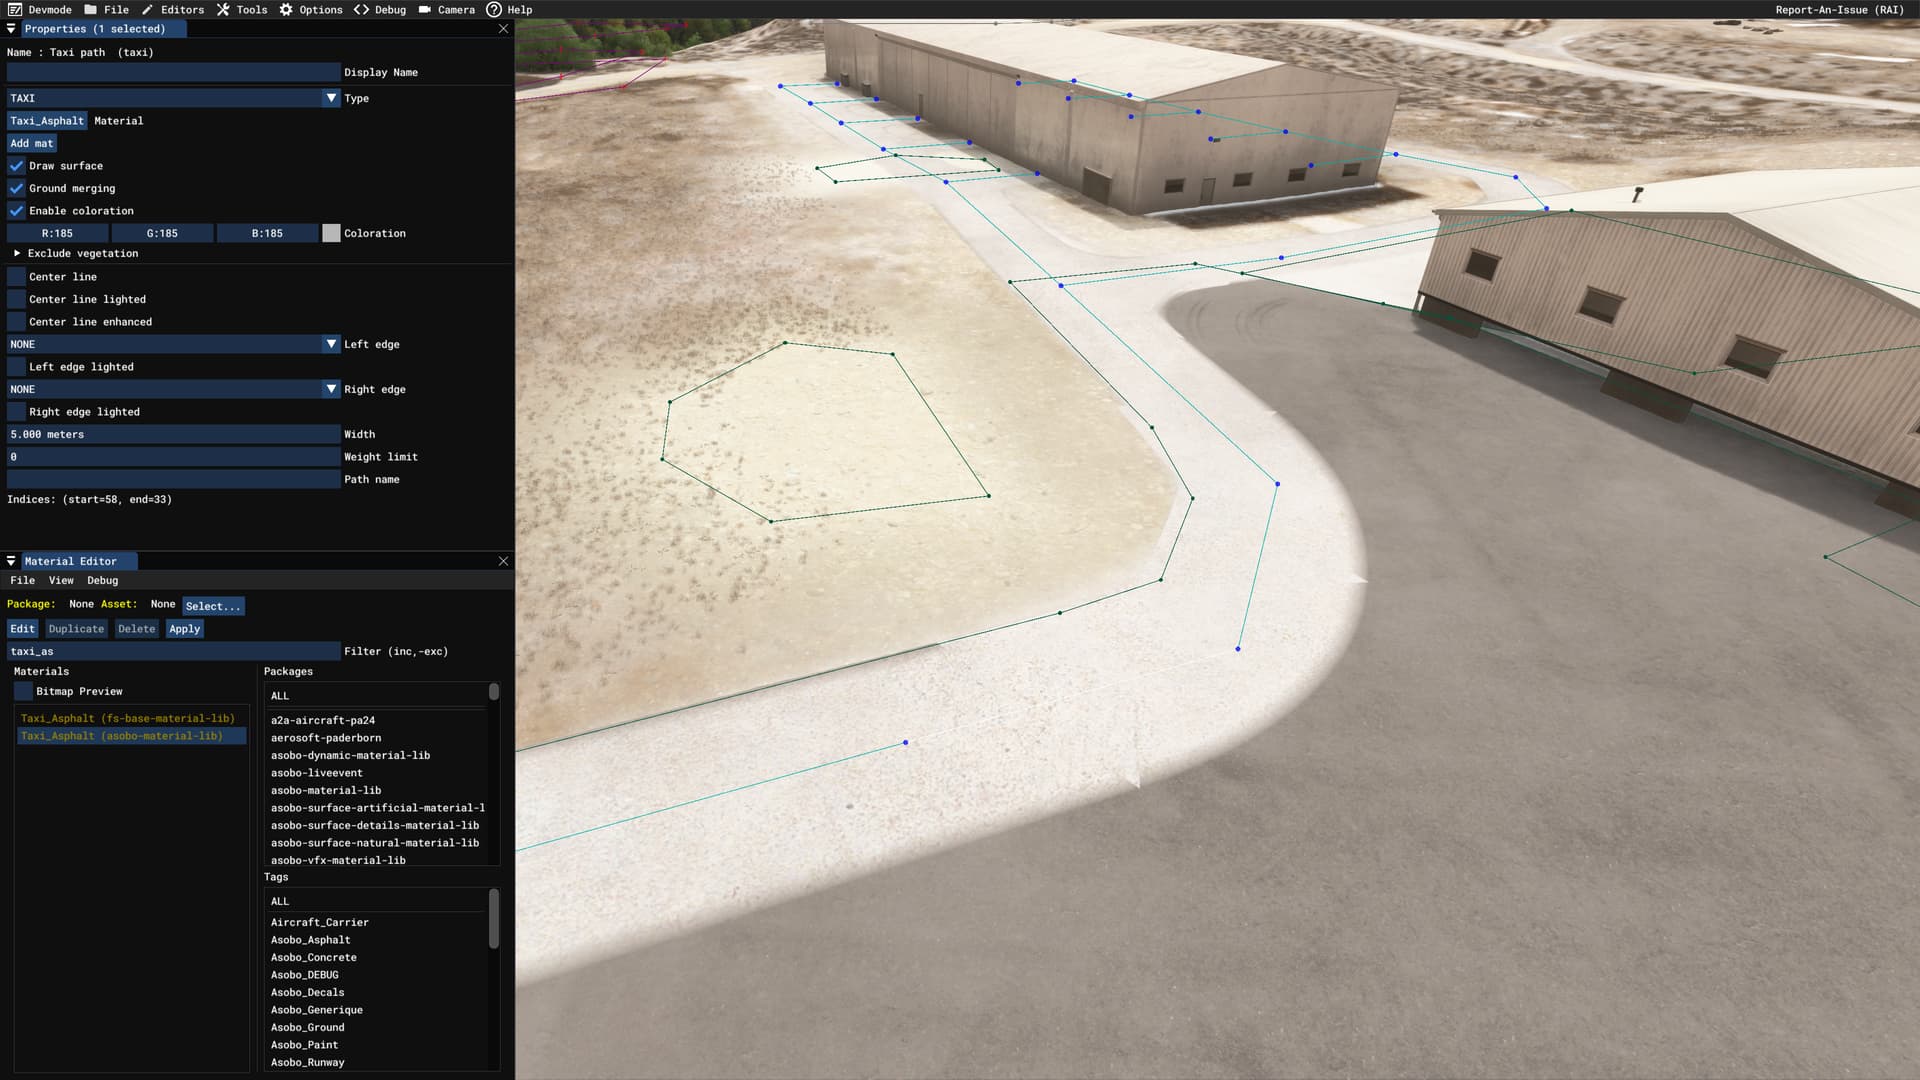Open the Left edge dropdown
Viewport: 1920px width, 1080px height.
click(174, 344)
